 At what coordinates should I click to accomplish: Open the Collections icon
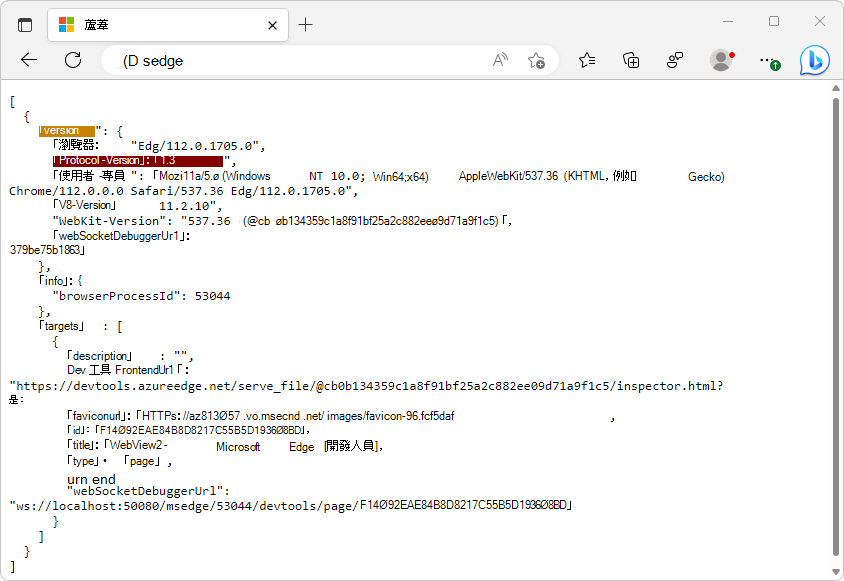point(631,60)
